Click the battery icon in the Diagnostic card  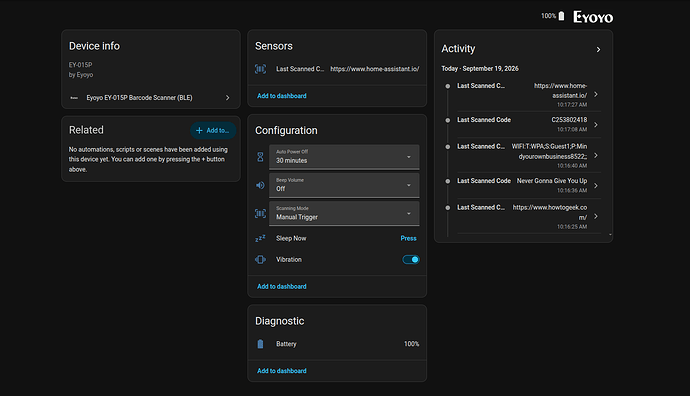[260, 344]
